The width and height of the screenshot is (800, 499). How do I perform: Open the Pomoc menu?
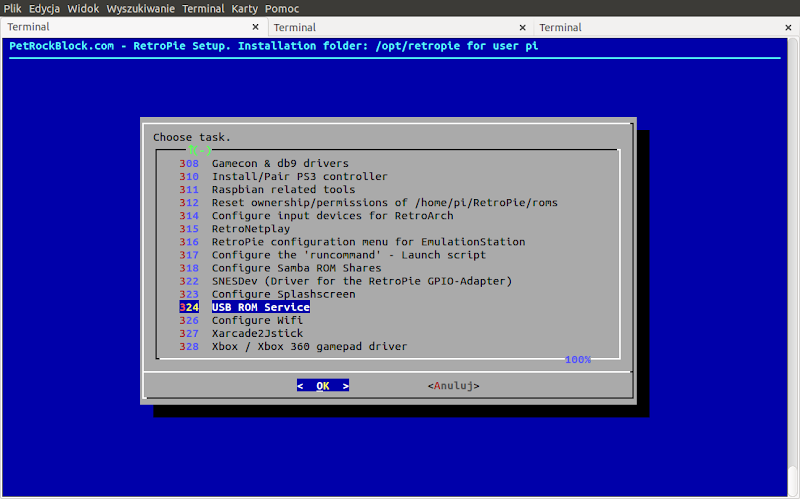tap(282, 9)
